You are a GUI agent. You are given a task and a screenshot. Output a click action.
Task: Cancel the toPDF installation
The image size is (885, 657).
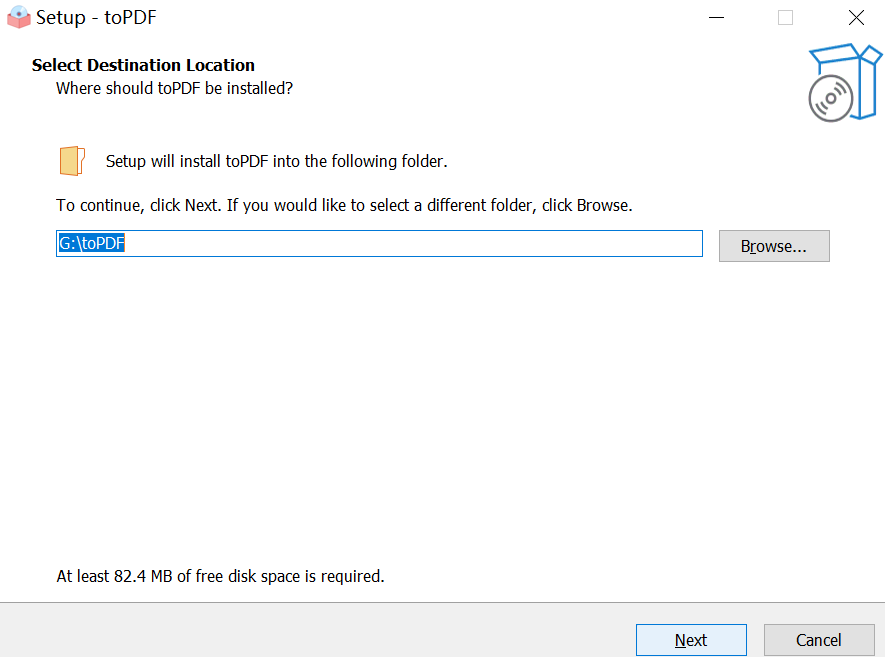pos(819,640)
